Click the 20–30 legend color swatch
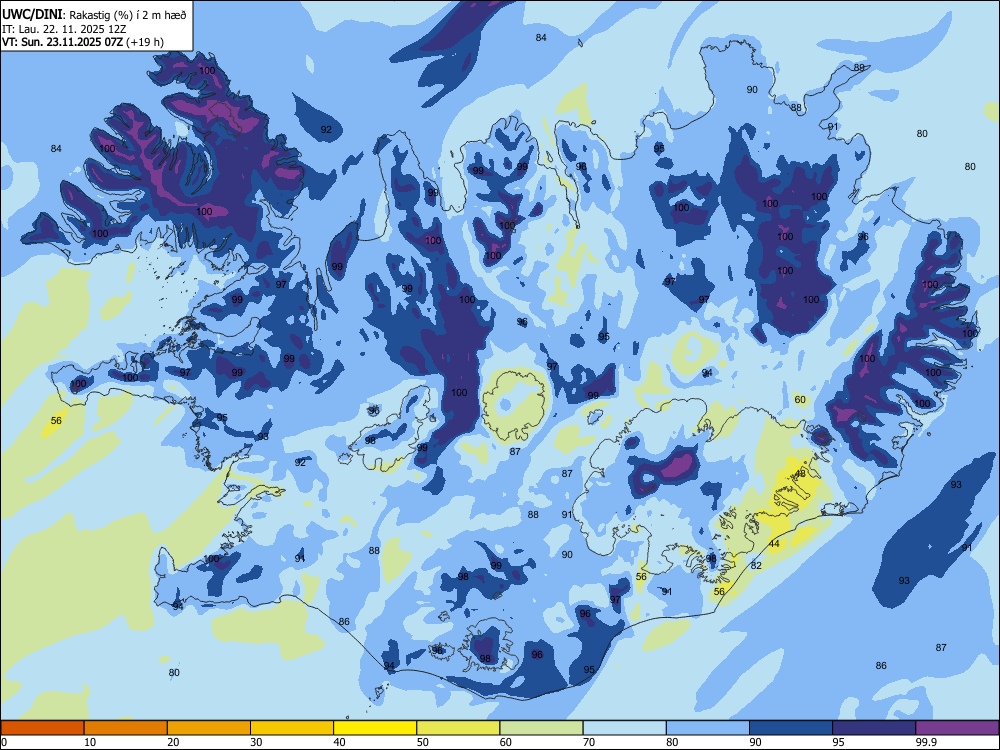Viewport: 1000px width, 750px height. (x=209, y=728)
